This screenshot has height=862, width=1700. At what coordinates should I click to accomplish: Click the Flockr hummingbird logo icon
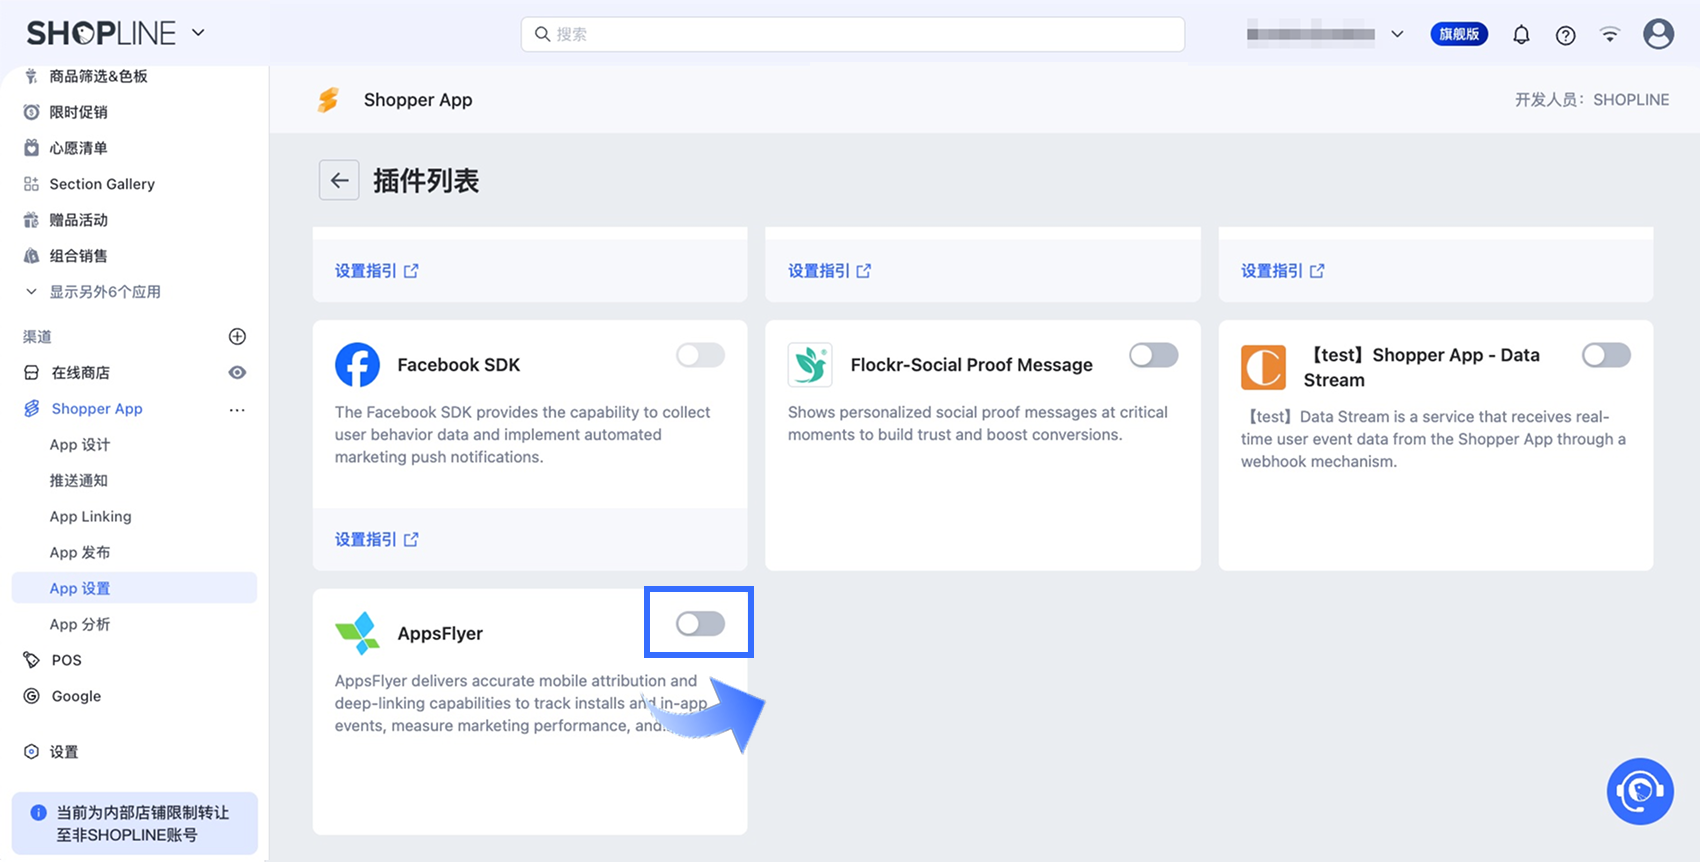point(810,365)
